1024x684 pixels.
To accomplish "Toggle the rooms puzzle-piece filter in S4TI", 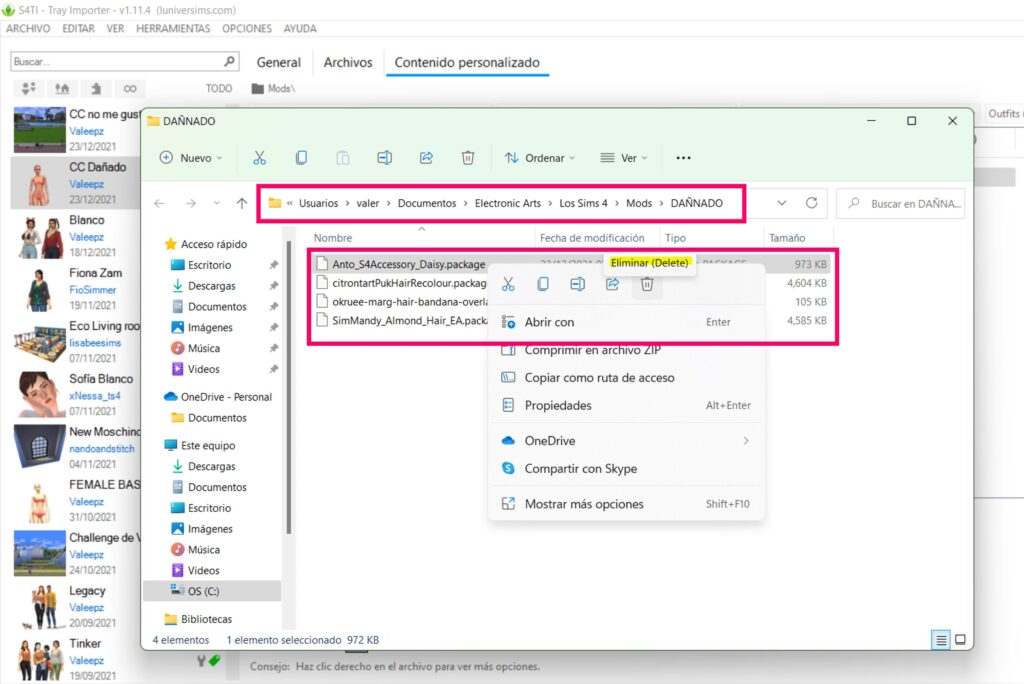I will click(96, 88).
